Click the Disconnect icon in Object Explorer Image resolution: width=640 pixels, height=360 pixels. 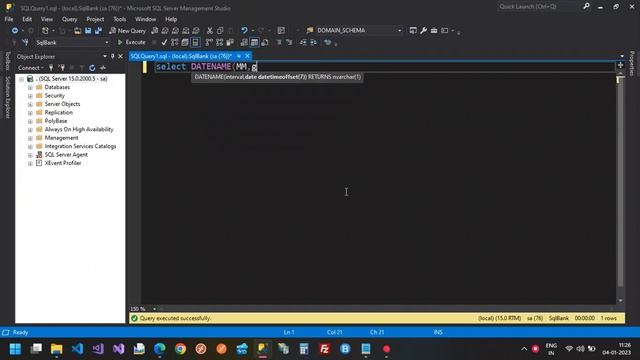pyautogui.click(x=62, y=68)
